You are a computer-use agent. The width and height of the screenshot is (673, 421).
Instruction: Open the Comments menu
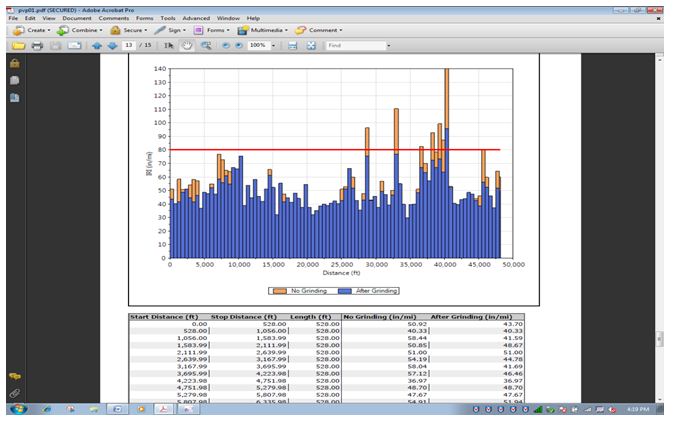click(114, 18)
